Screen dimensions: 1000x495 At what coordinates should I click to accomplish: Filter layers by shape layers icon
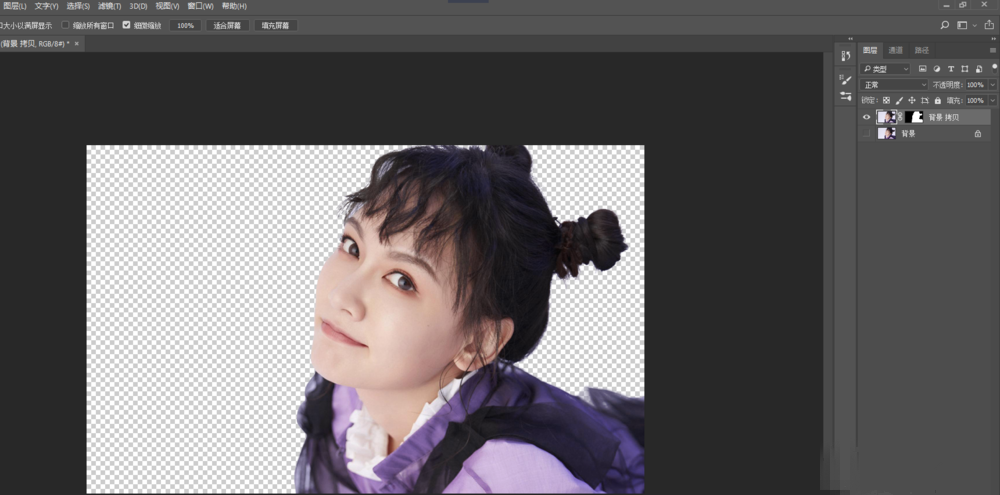coord(964,69)
